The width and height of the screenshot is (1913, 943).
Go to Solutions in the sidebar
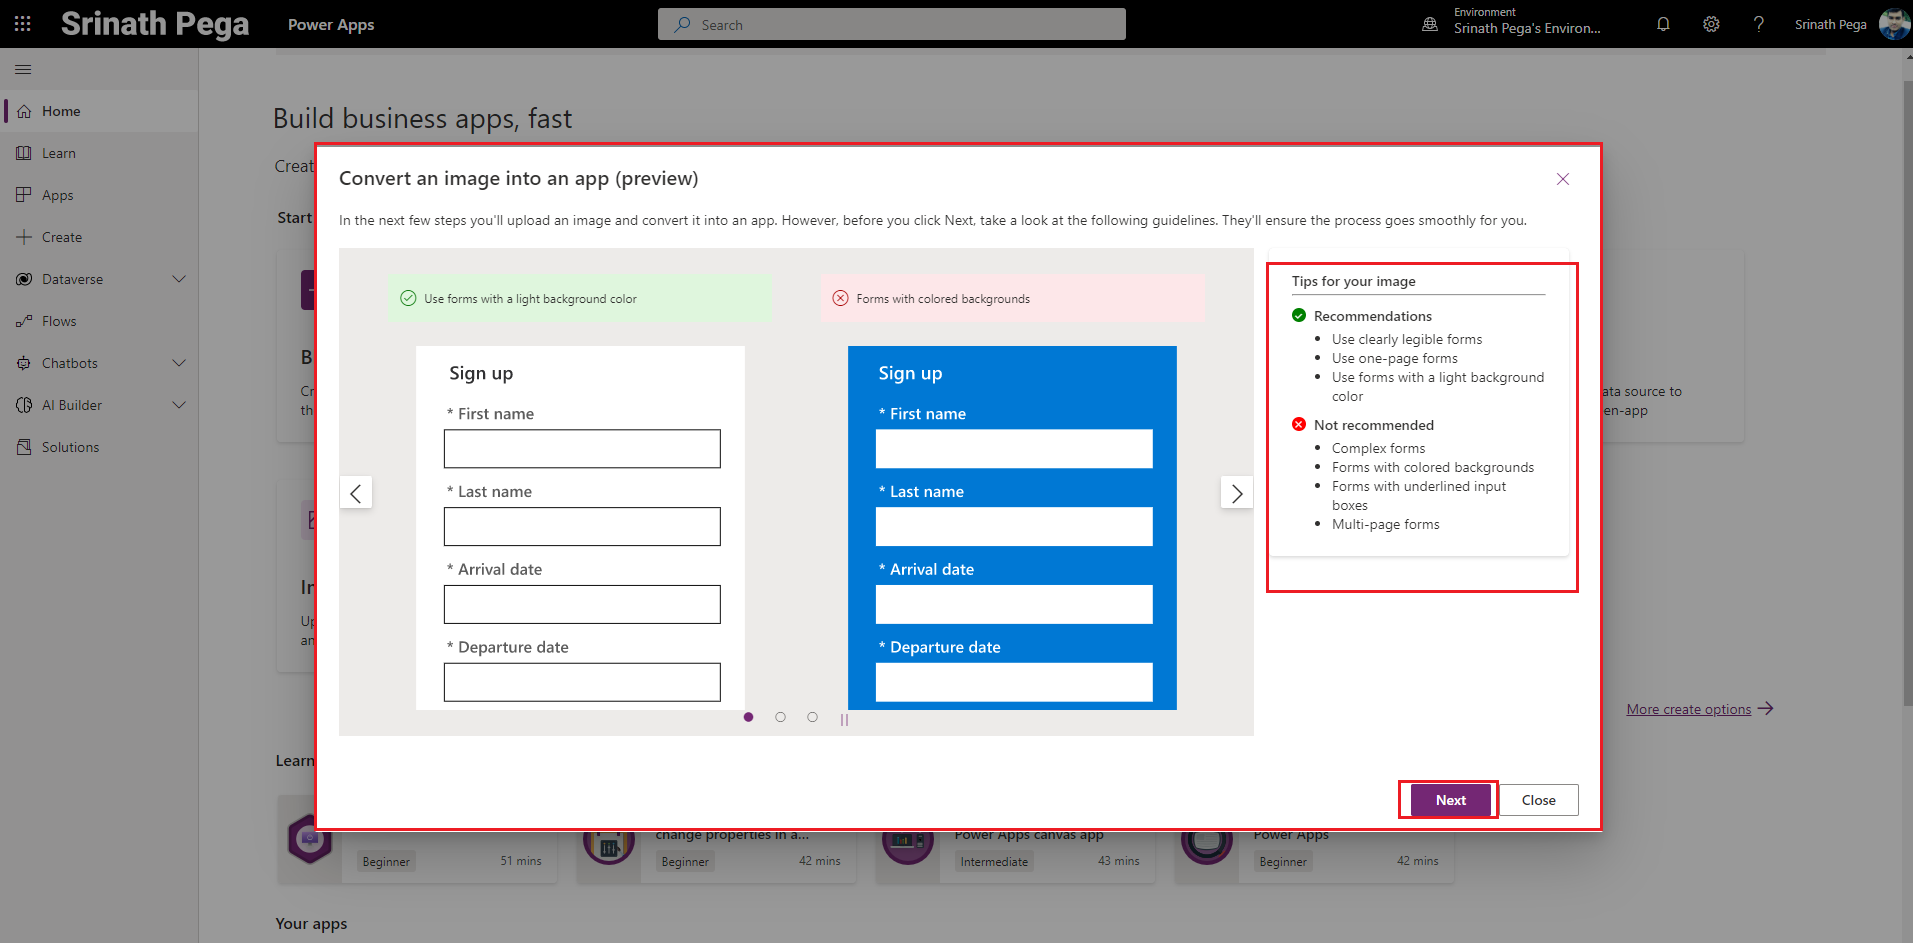(70, 447)
